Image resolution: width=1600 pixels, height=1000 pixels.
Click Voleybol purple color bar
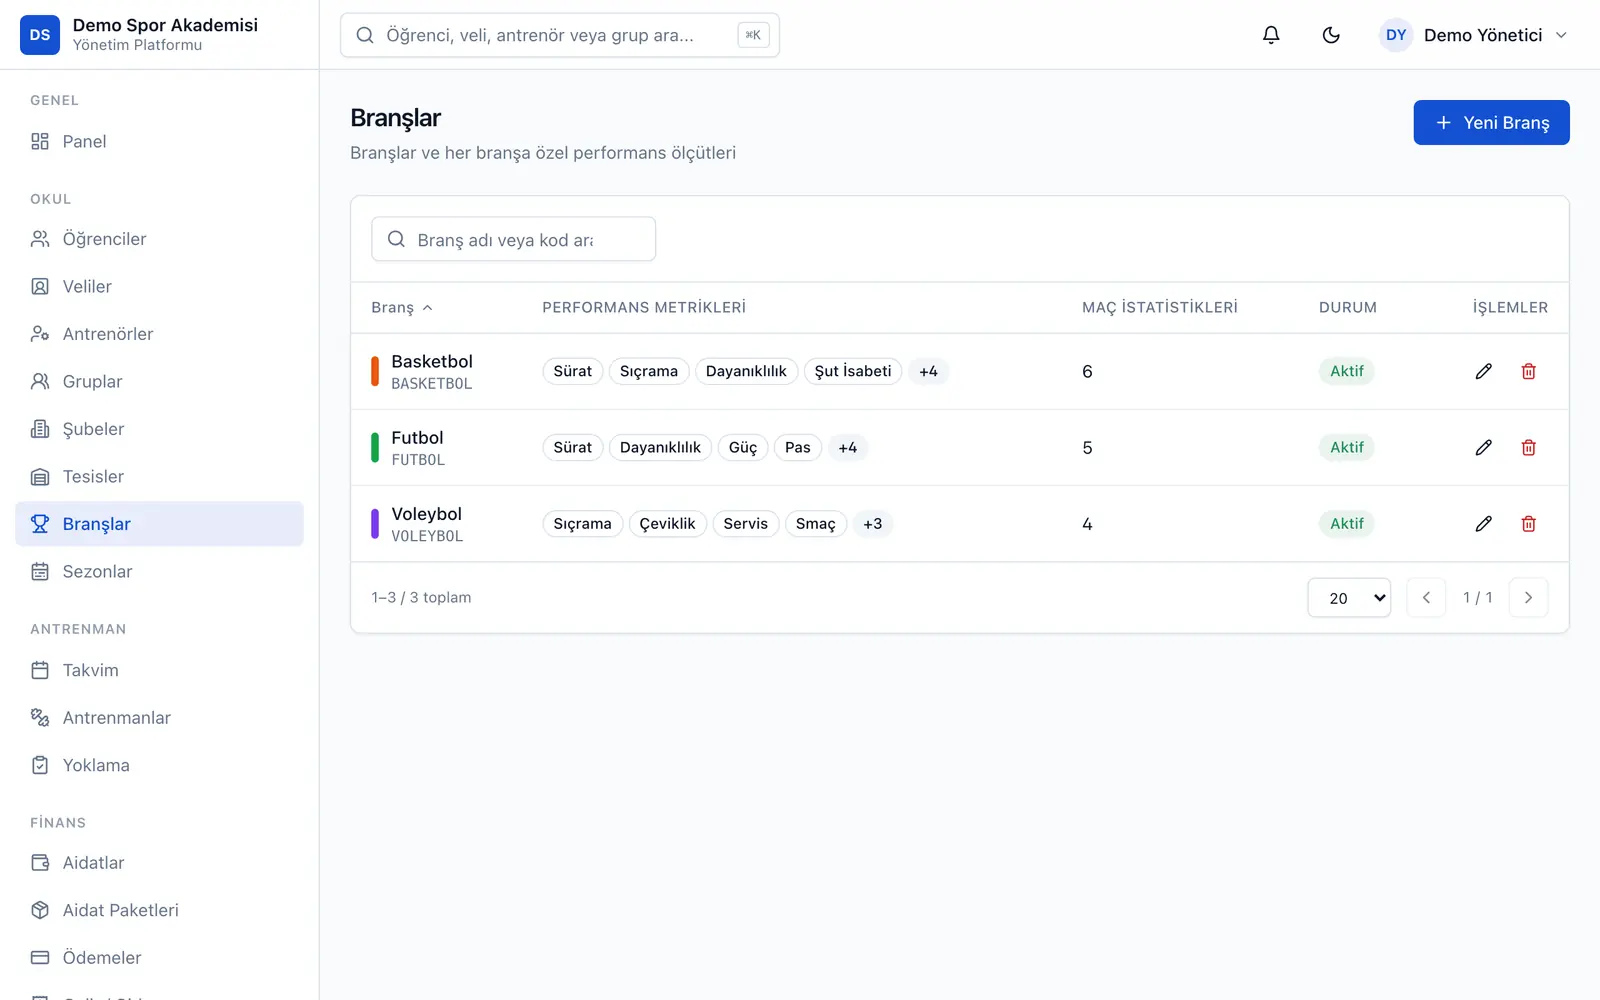(x=375, y=523)
